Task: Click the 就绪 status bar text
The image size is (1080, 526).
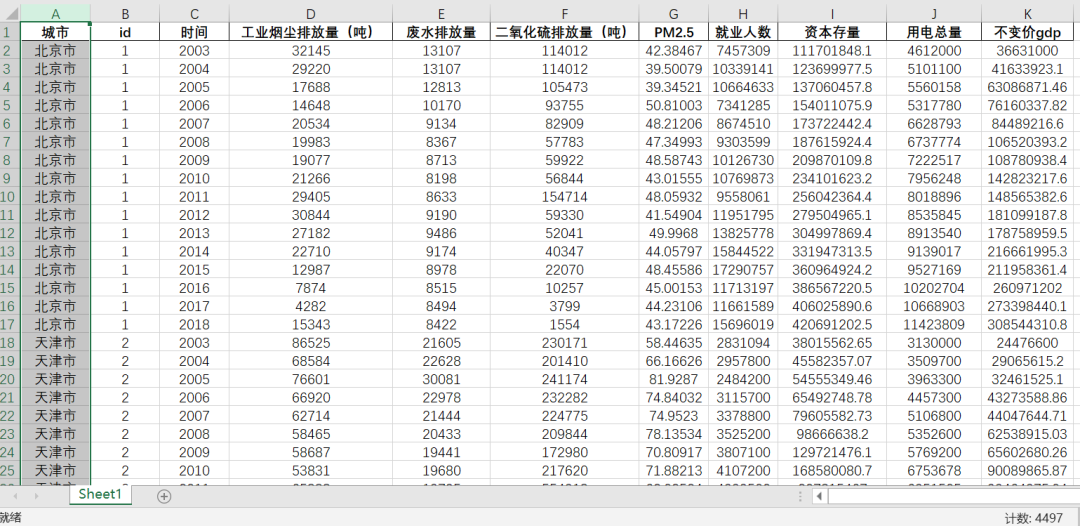Action: click(10, 518)
